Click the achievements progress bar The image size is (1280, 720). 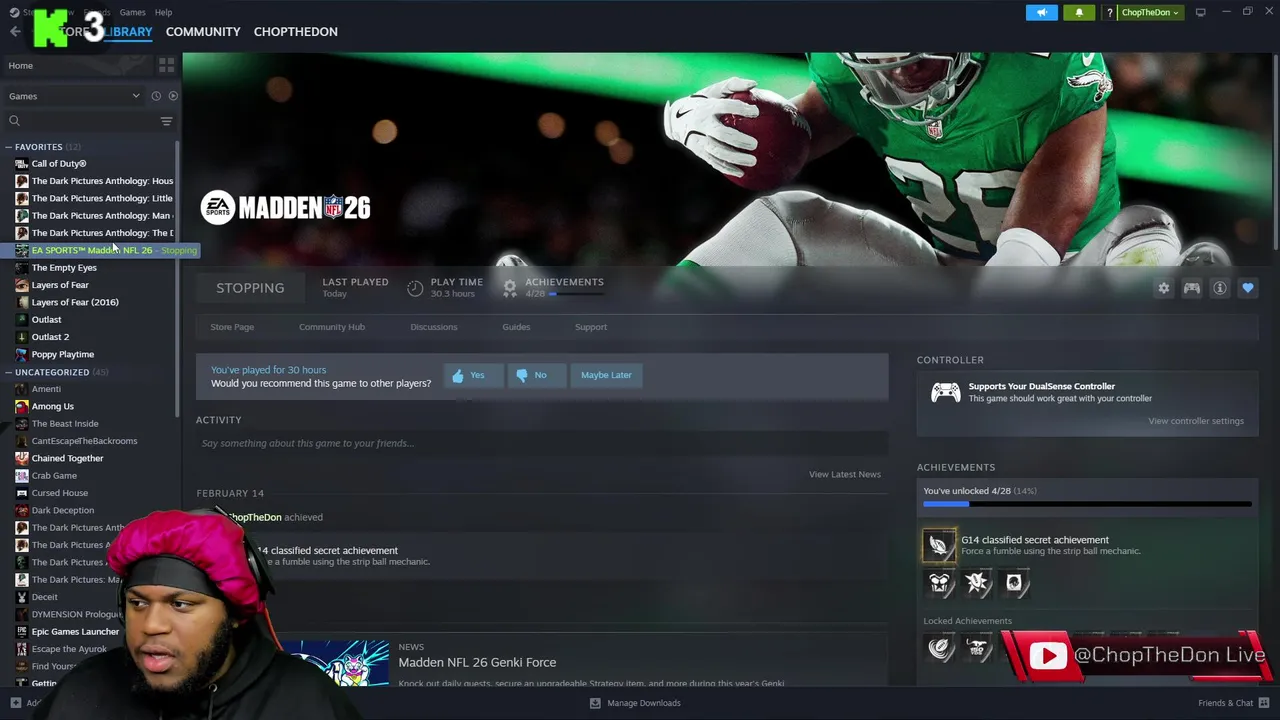(x=1087, y=504)
